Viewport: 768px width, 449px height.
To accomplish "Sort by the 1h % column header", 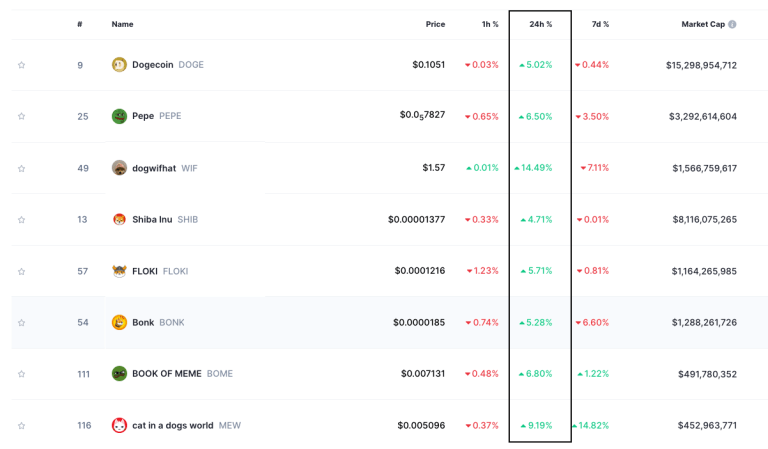I will 489,24.
